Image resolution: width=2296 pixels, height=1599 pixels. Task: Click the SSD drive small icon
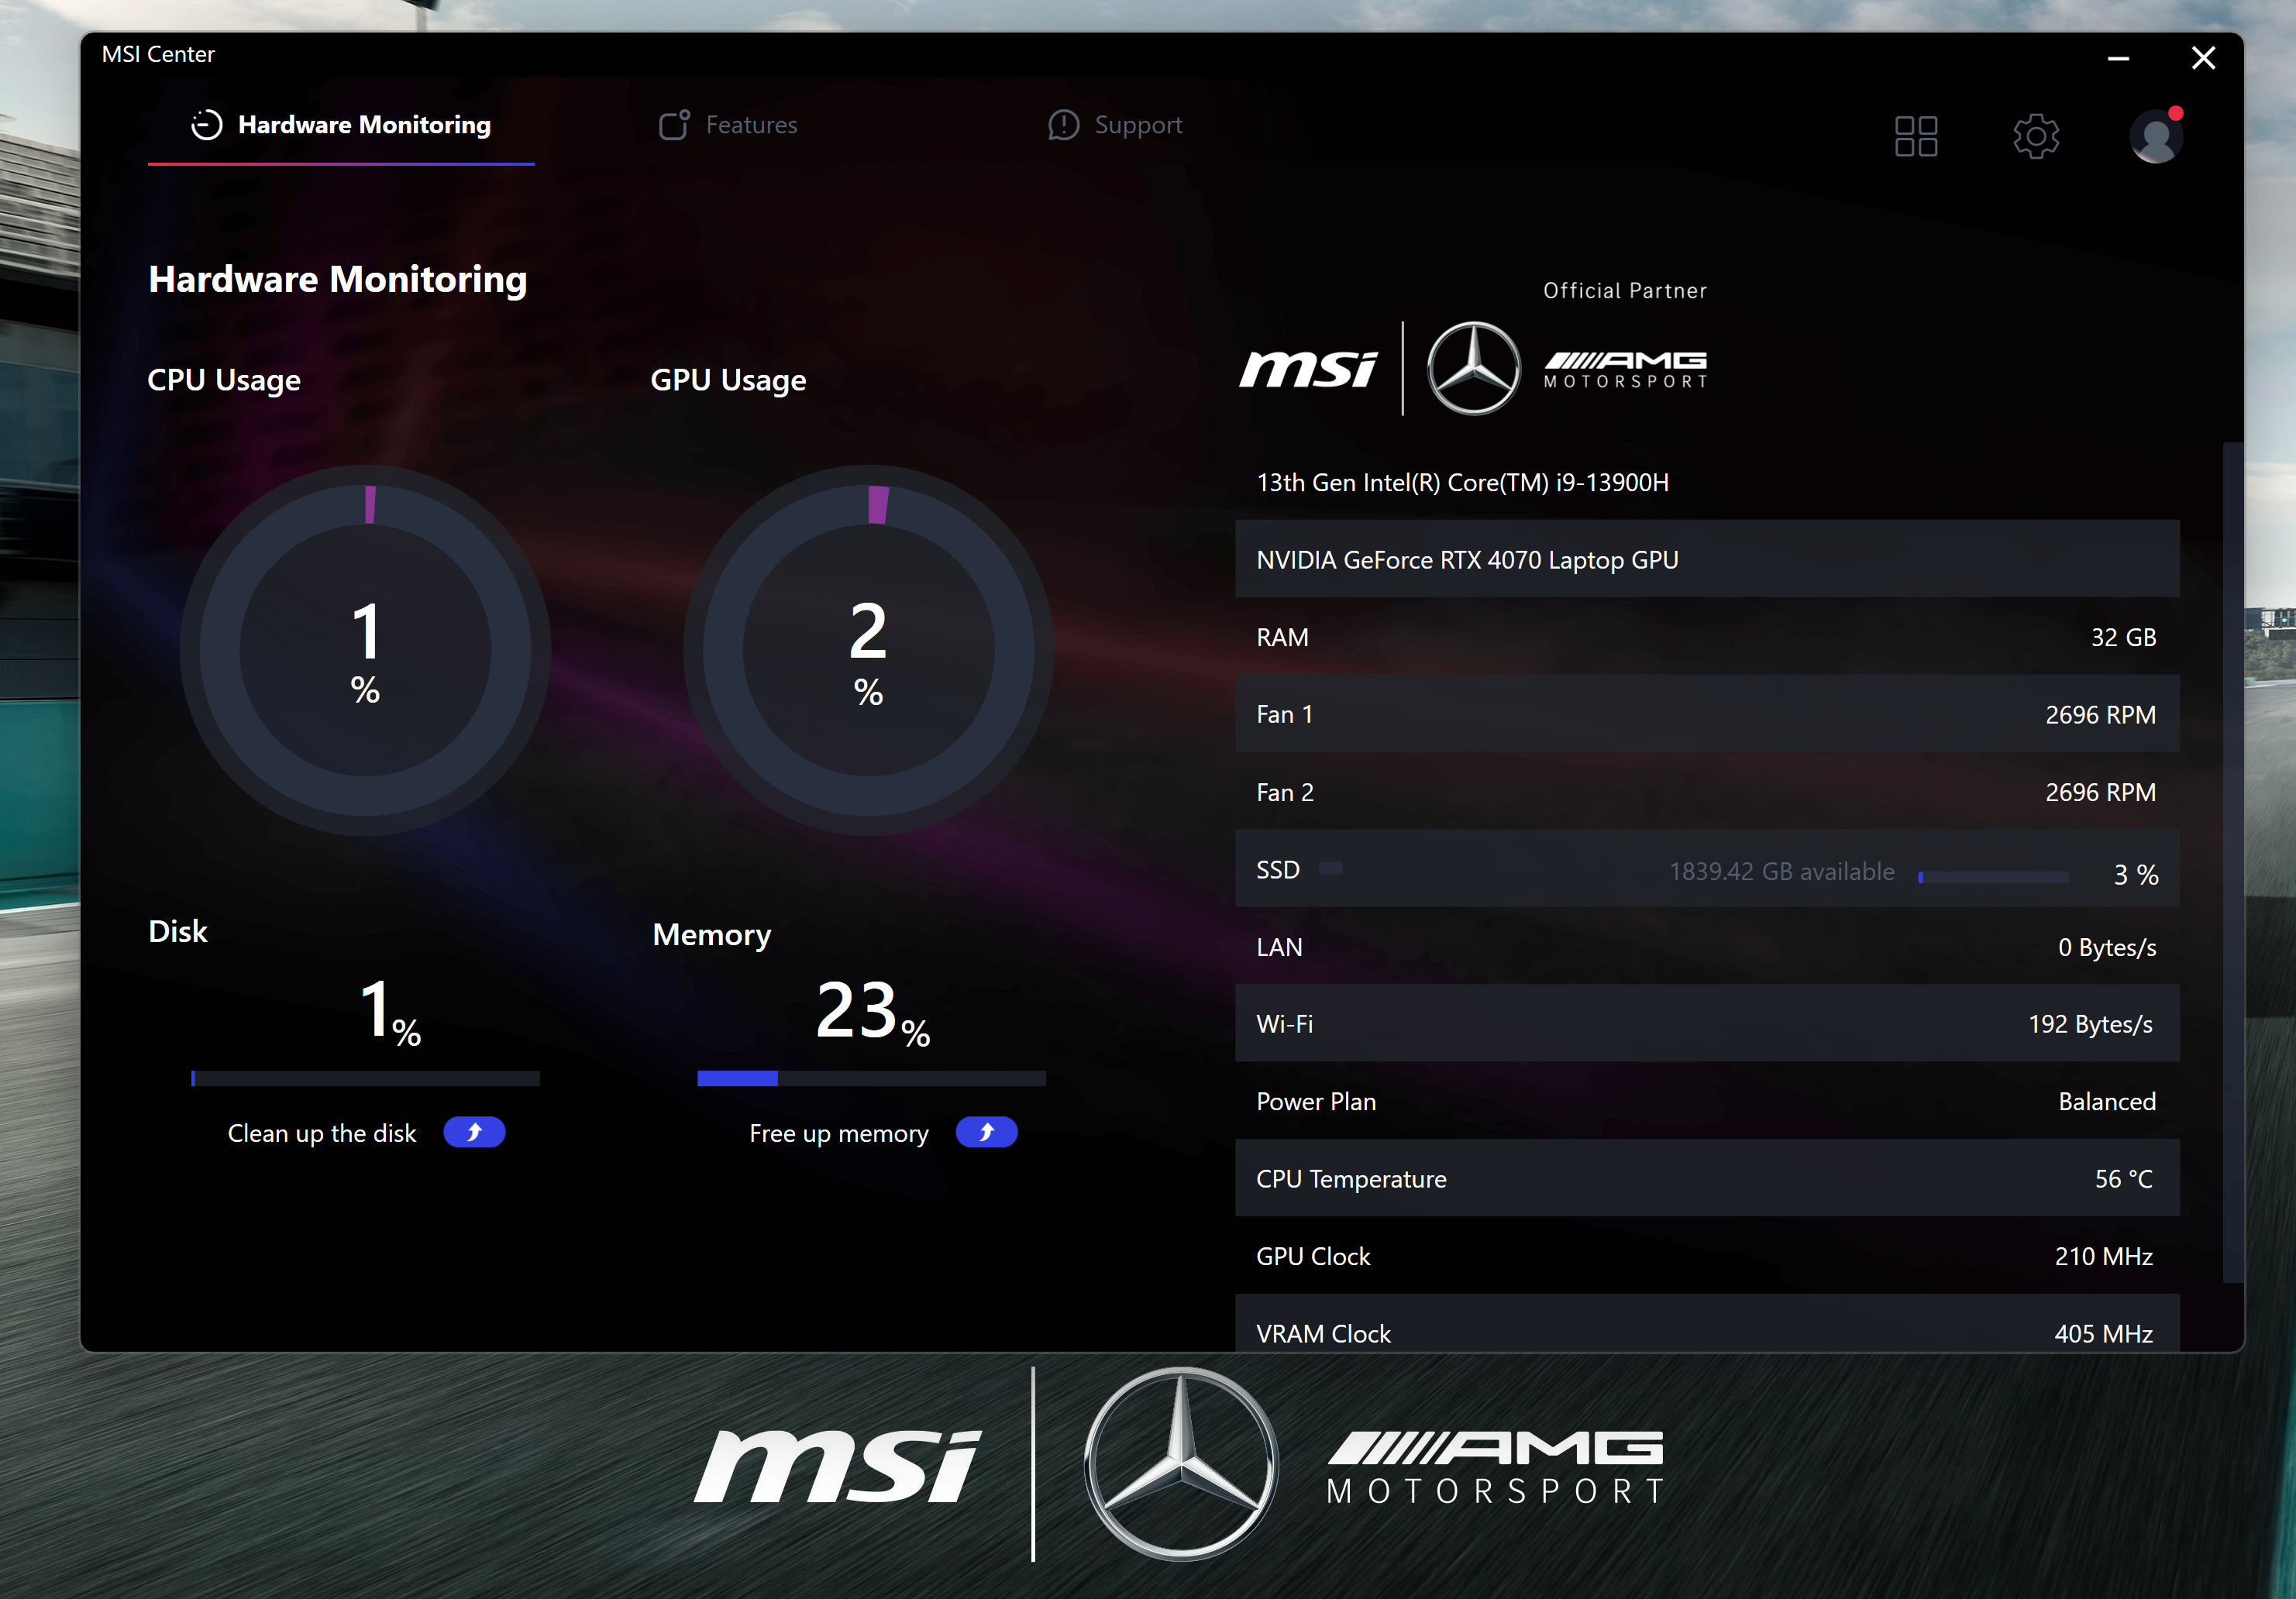point(1330,868)
